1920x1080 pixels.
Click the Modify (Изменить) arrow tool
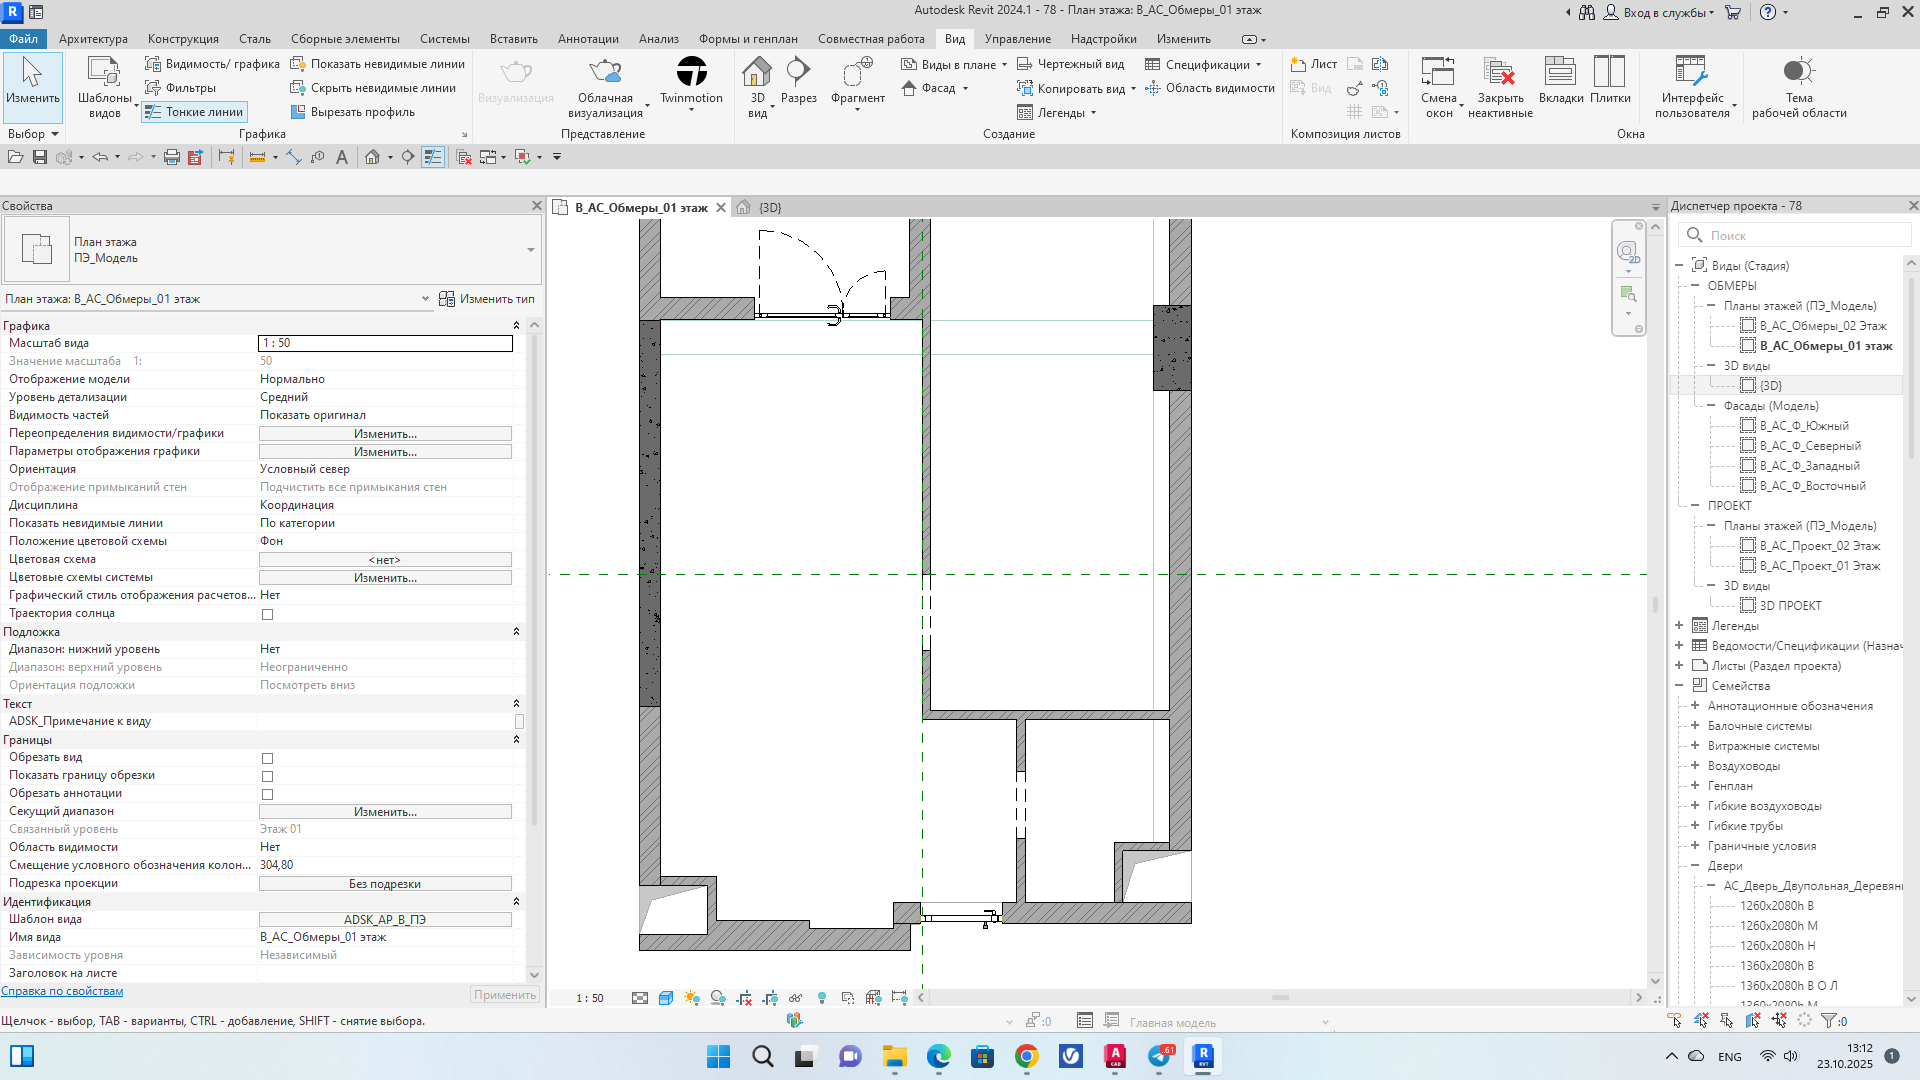pyautogui.click(x=32, y=72)
